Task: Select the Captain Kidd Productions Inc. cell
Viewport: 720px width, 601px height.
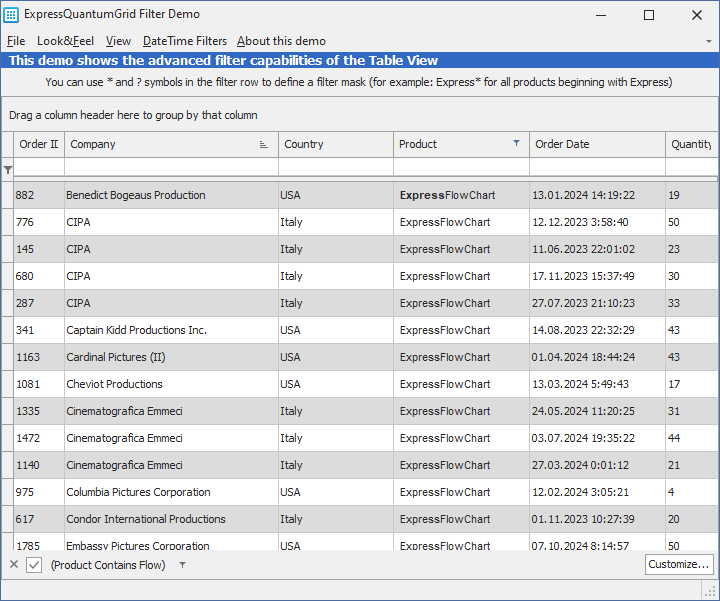Action: coord(171,330)
